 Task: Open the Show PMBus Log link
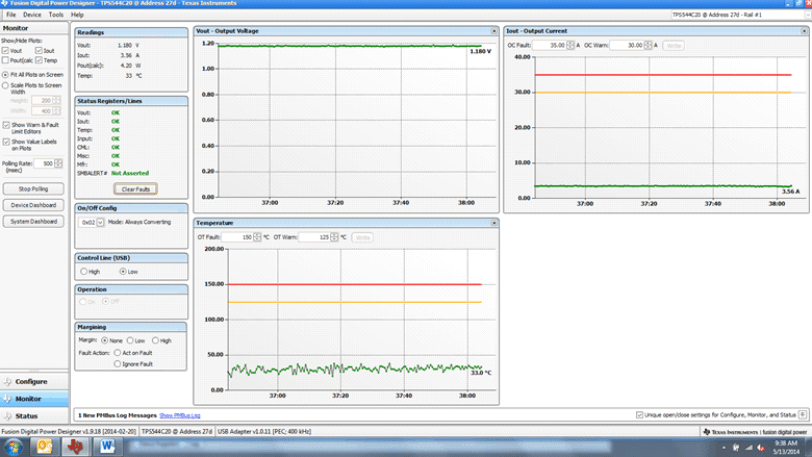point(180,414)
